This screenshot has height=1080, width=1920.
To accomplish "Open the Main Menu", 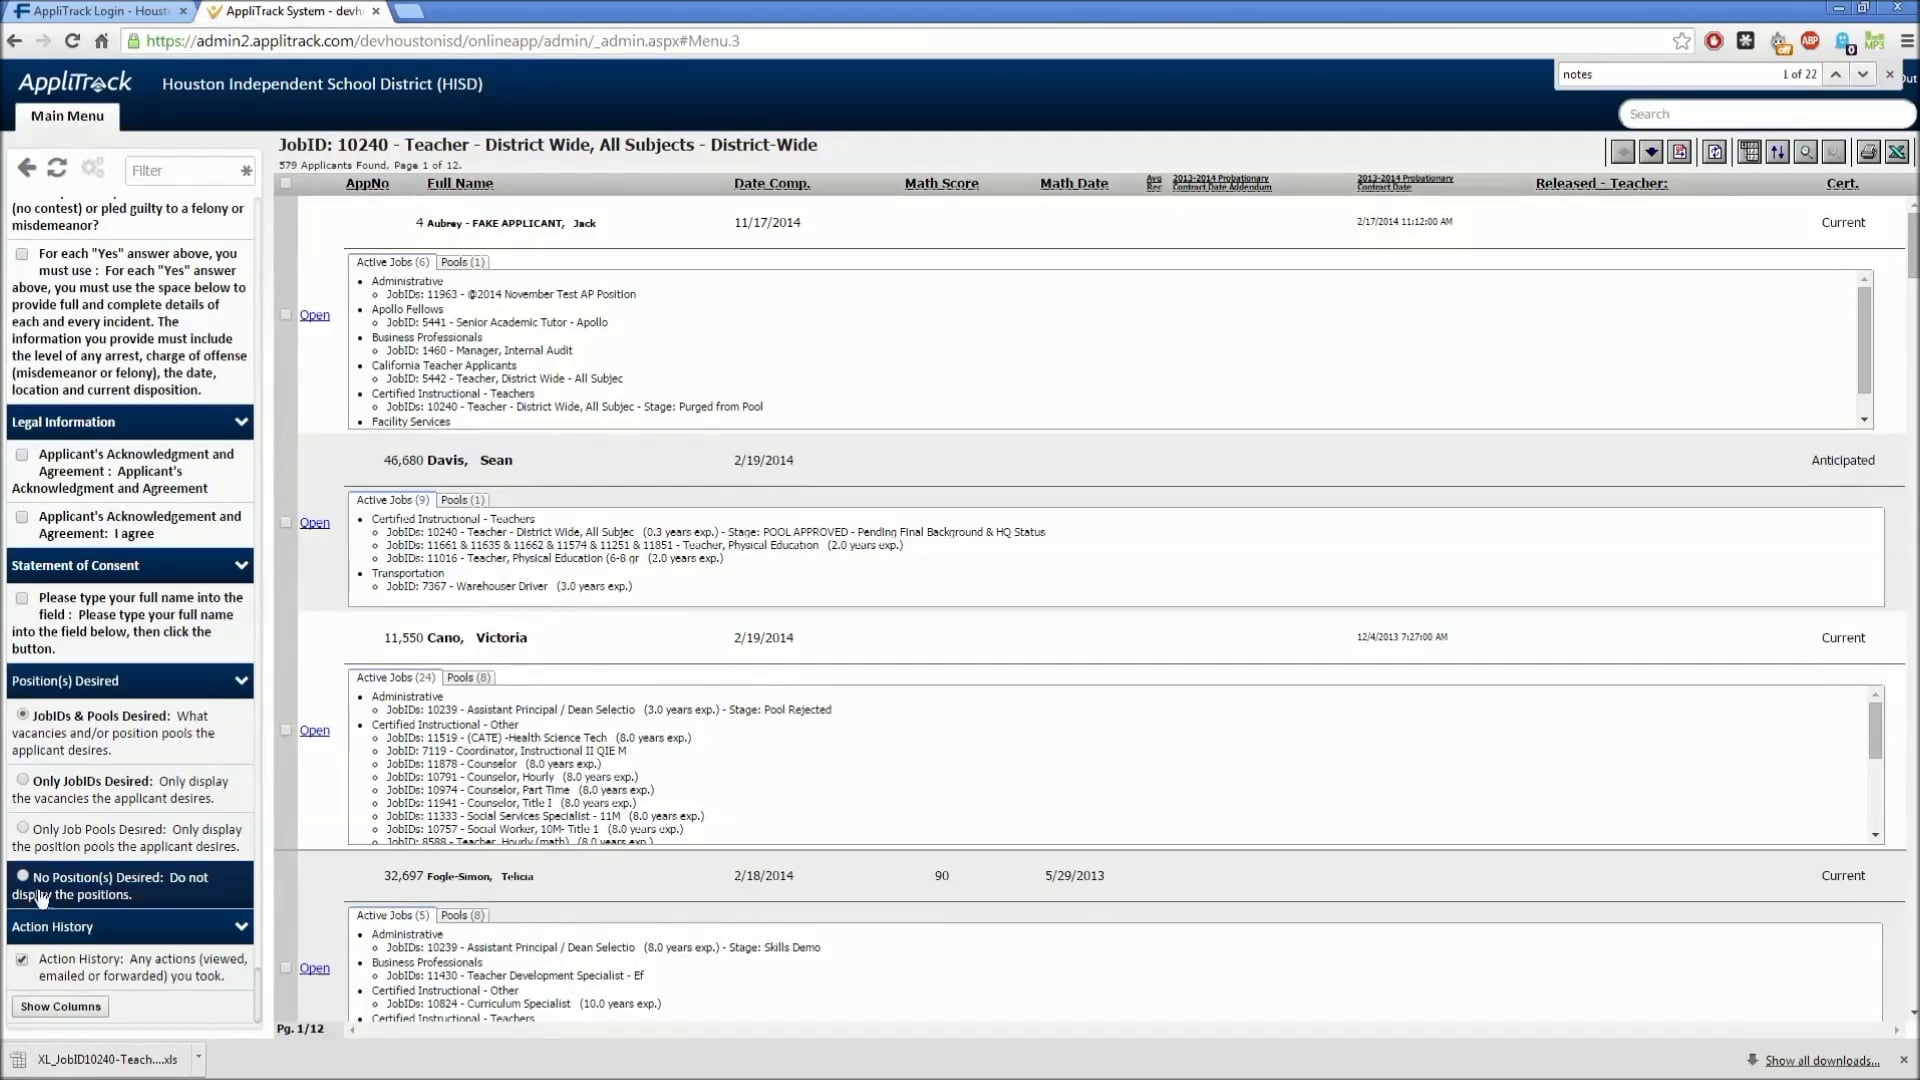I will 65,116.
